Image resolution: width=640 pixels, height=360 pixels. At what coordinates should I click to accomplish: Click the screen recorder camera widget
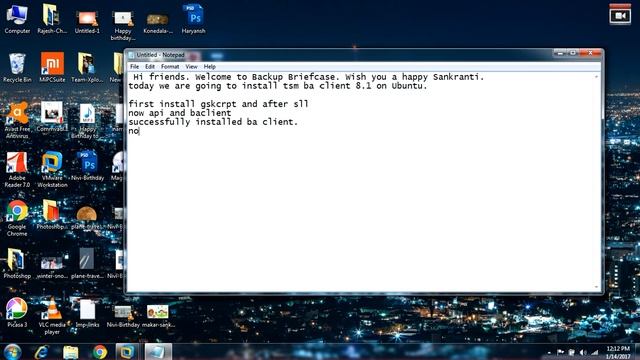tap(620, 16)
